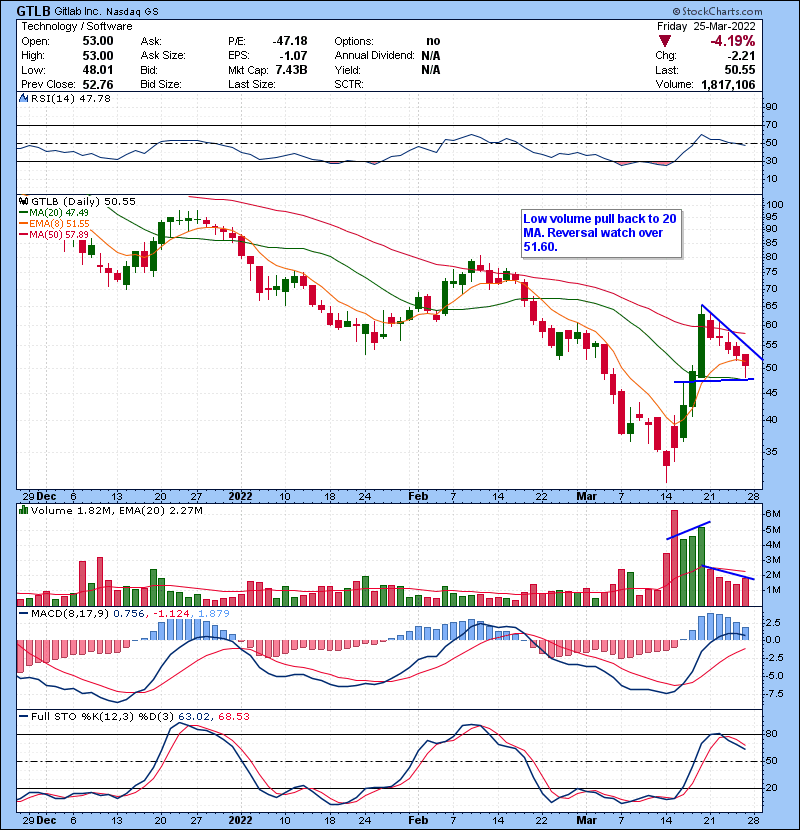This screenshot has width=800, height=830.
Task: Select the Open price value 53.00
Action: pos(98,41)
